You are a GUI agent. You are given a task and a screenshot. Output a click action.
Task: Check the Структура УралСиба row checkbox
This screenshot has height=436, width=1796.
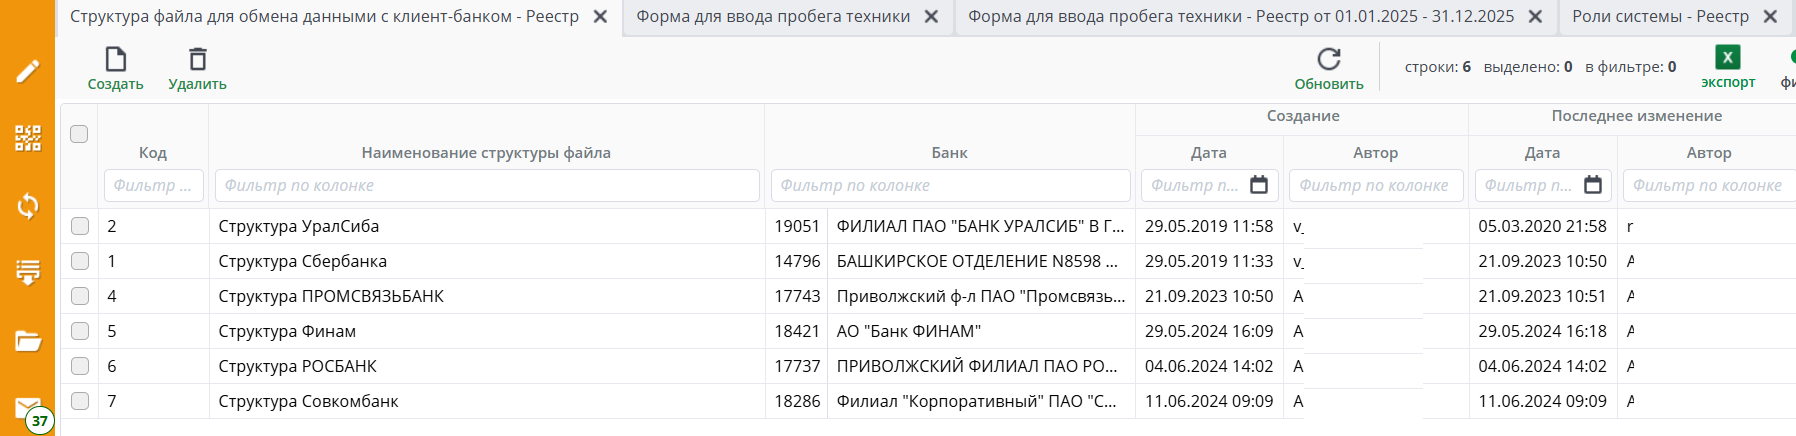(x=80, y=226)
